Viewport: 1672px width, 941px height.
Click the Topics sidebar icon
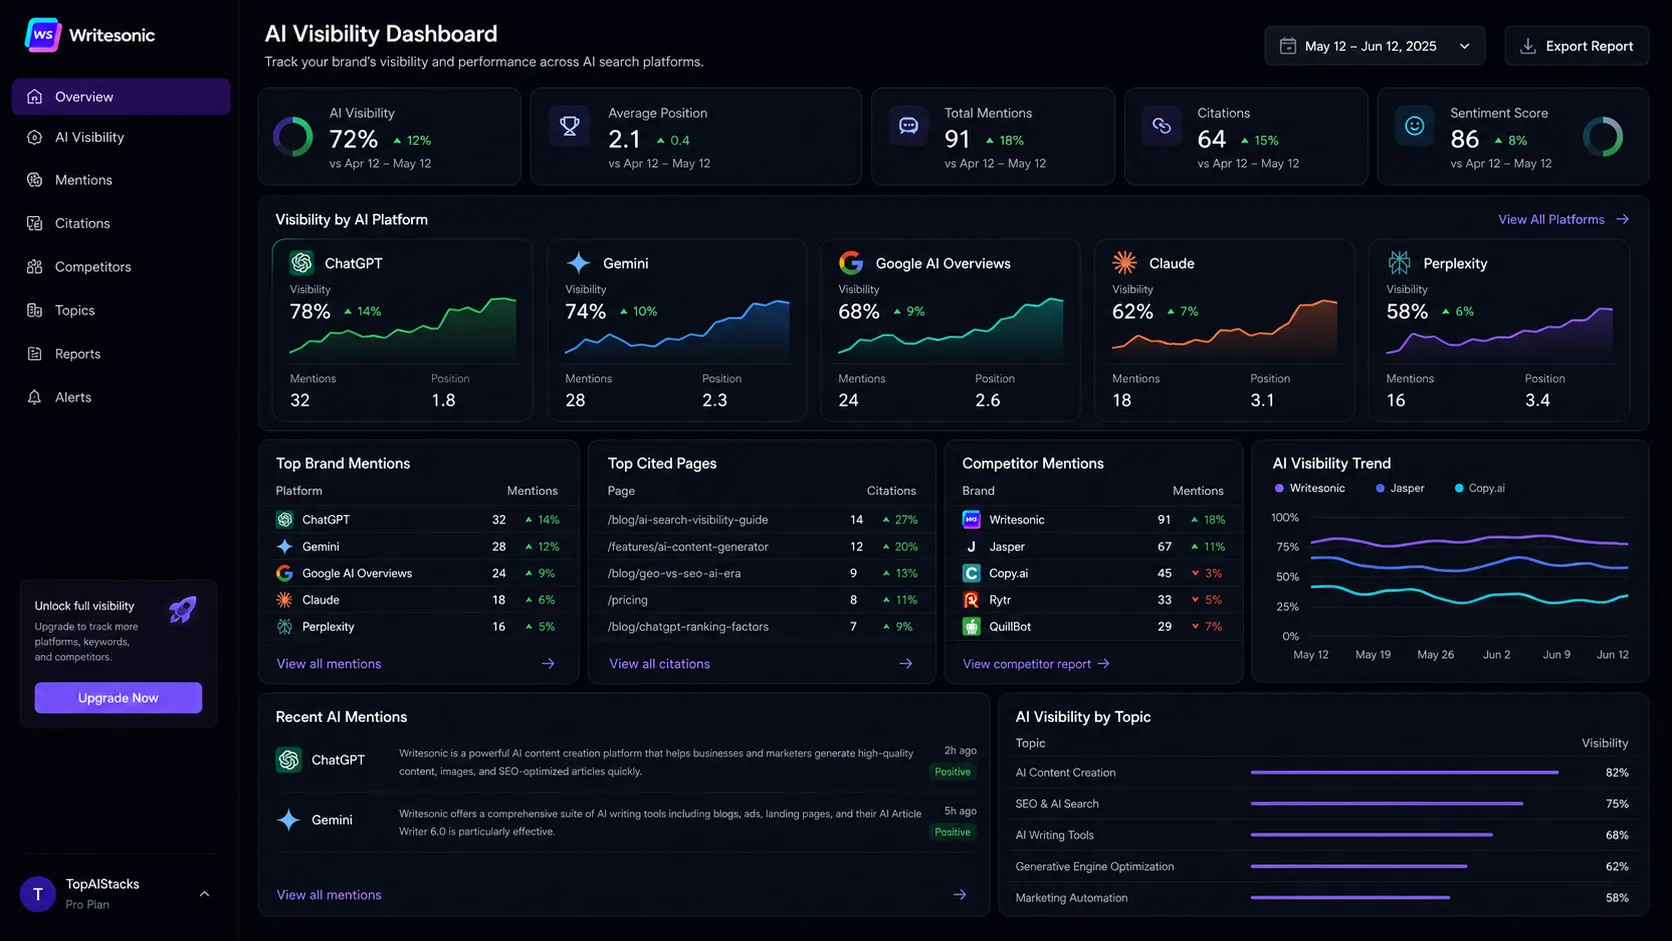35,310
